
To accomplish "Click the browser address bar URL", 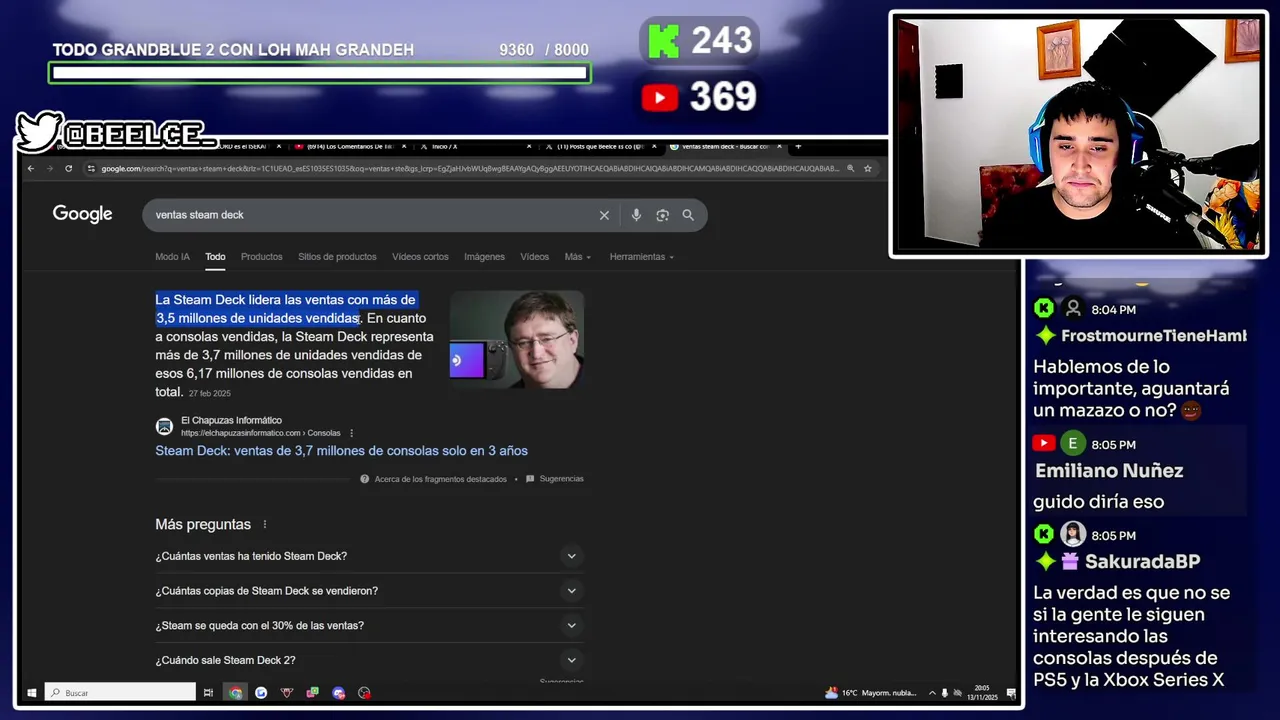I will coord(470,168).
